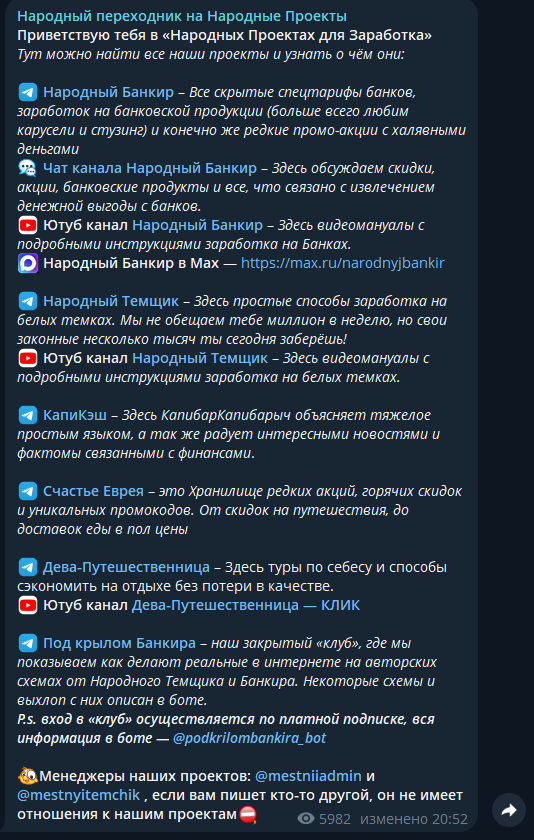The height and width of the screenshot is (840, 534).
Task: Open the Народный Темщик Telegram link
Action: tap(111, 301)
